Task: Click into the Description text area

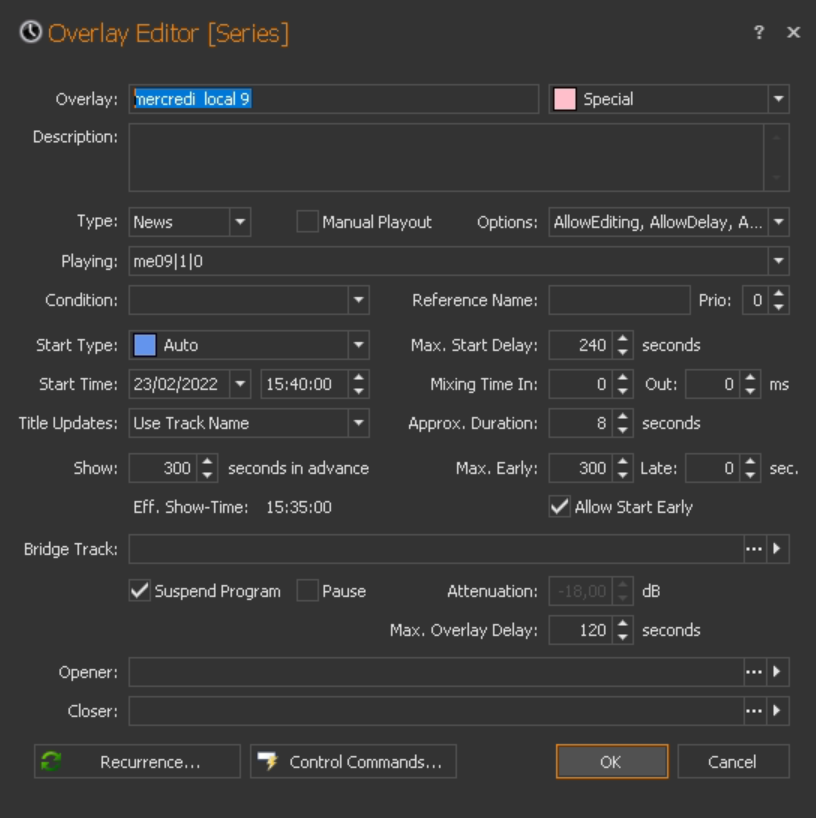Action: (445, 157)
